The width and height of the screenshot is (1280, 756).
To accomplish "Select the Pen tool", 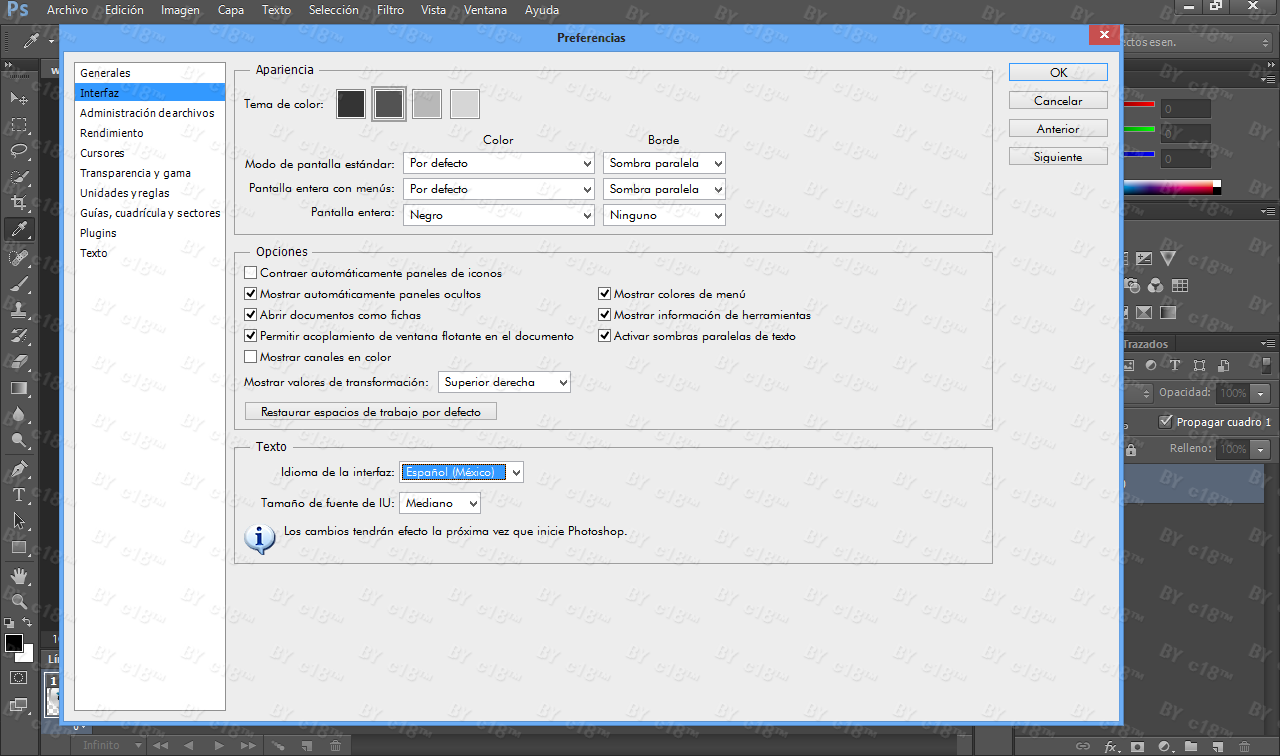I will (19, 468).
